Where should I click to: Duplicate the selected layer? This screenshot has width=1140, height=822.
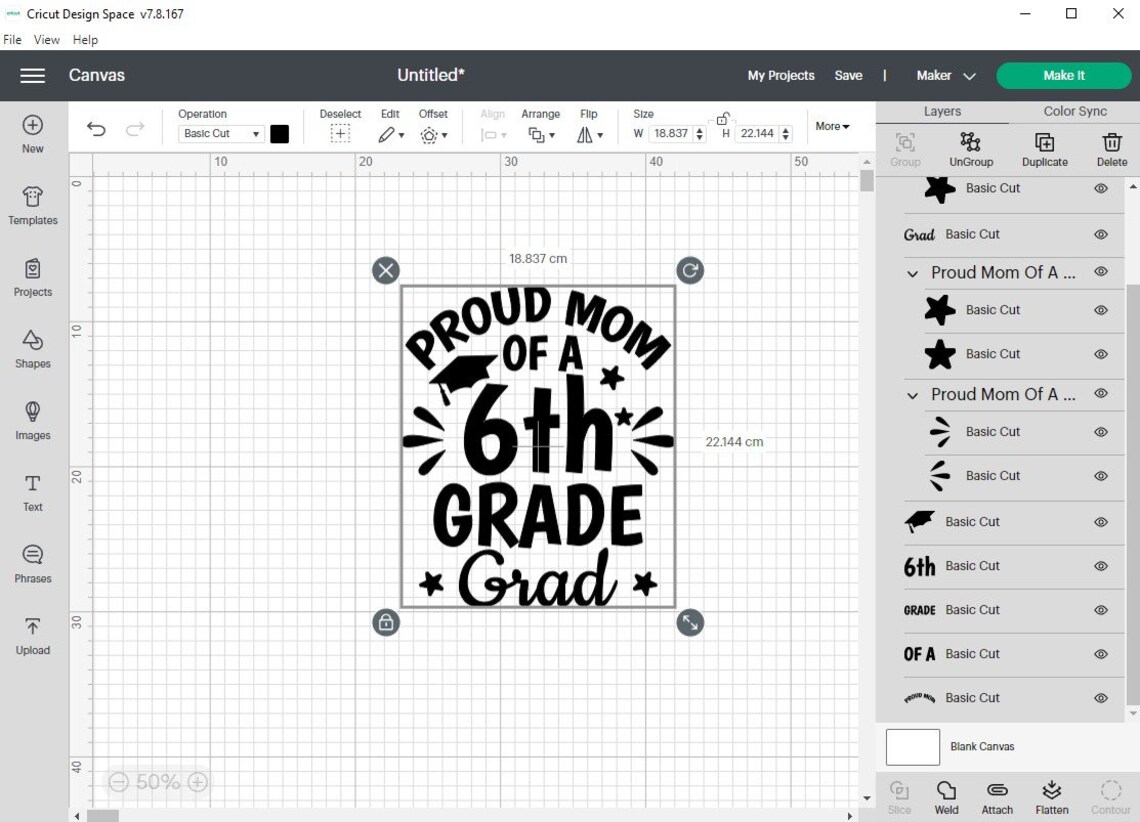(1044, 150)
